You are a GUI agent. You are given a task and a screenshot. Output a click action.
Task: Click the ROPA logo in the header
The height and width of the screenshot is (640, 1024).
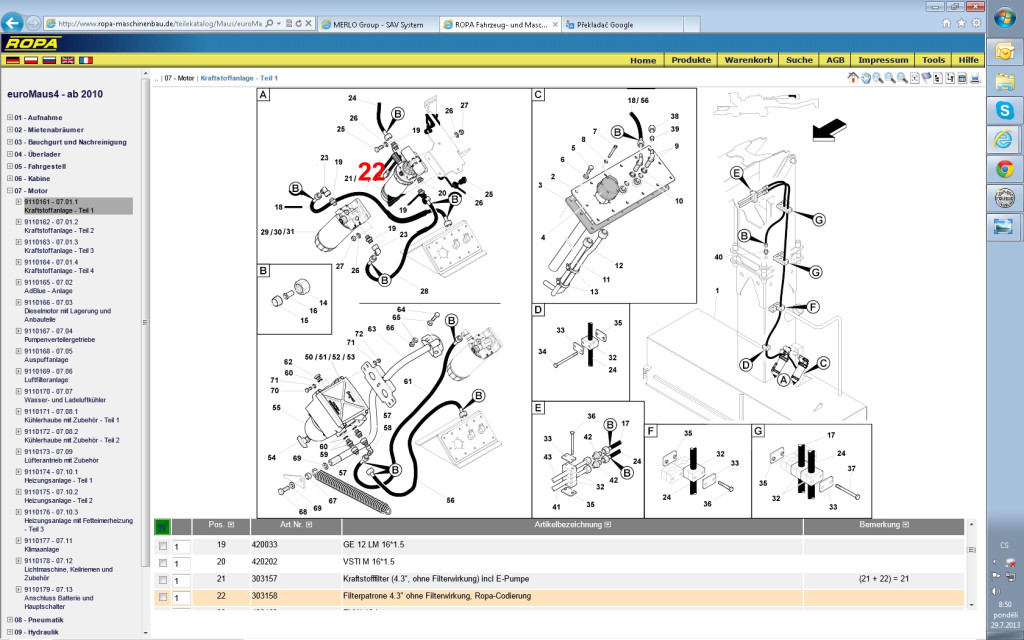[x=32, y=43]
